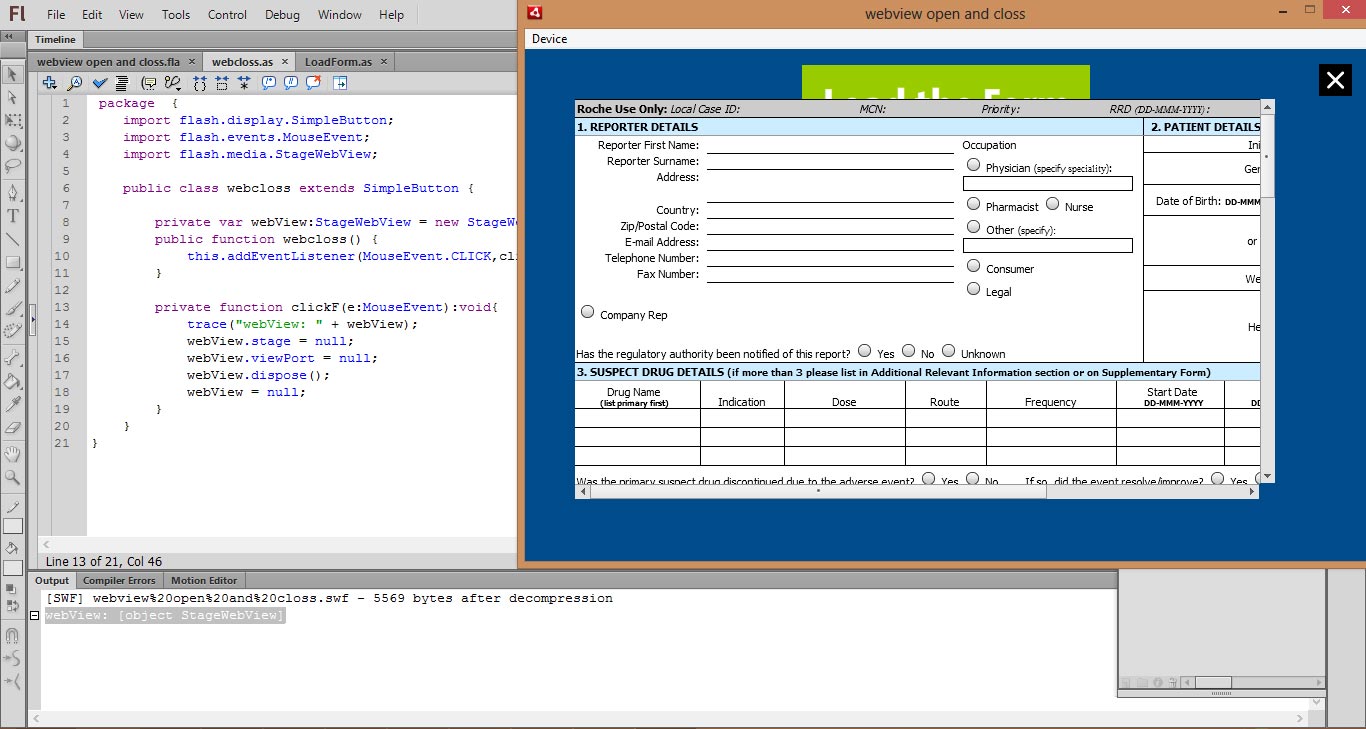Viewport: 1366px width, 729px height.
Task: Choose the Consumer occupation radio button
Action: tap(973, 267)
